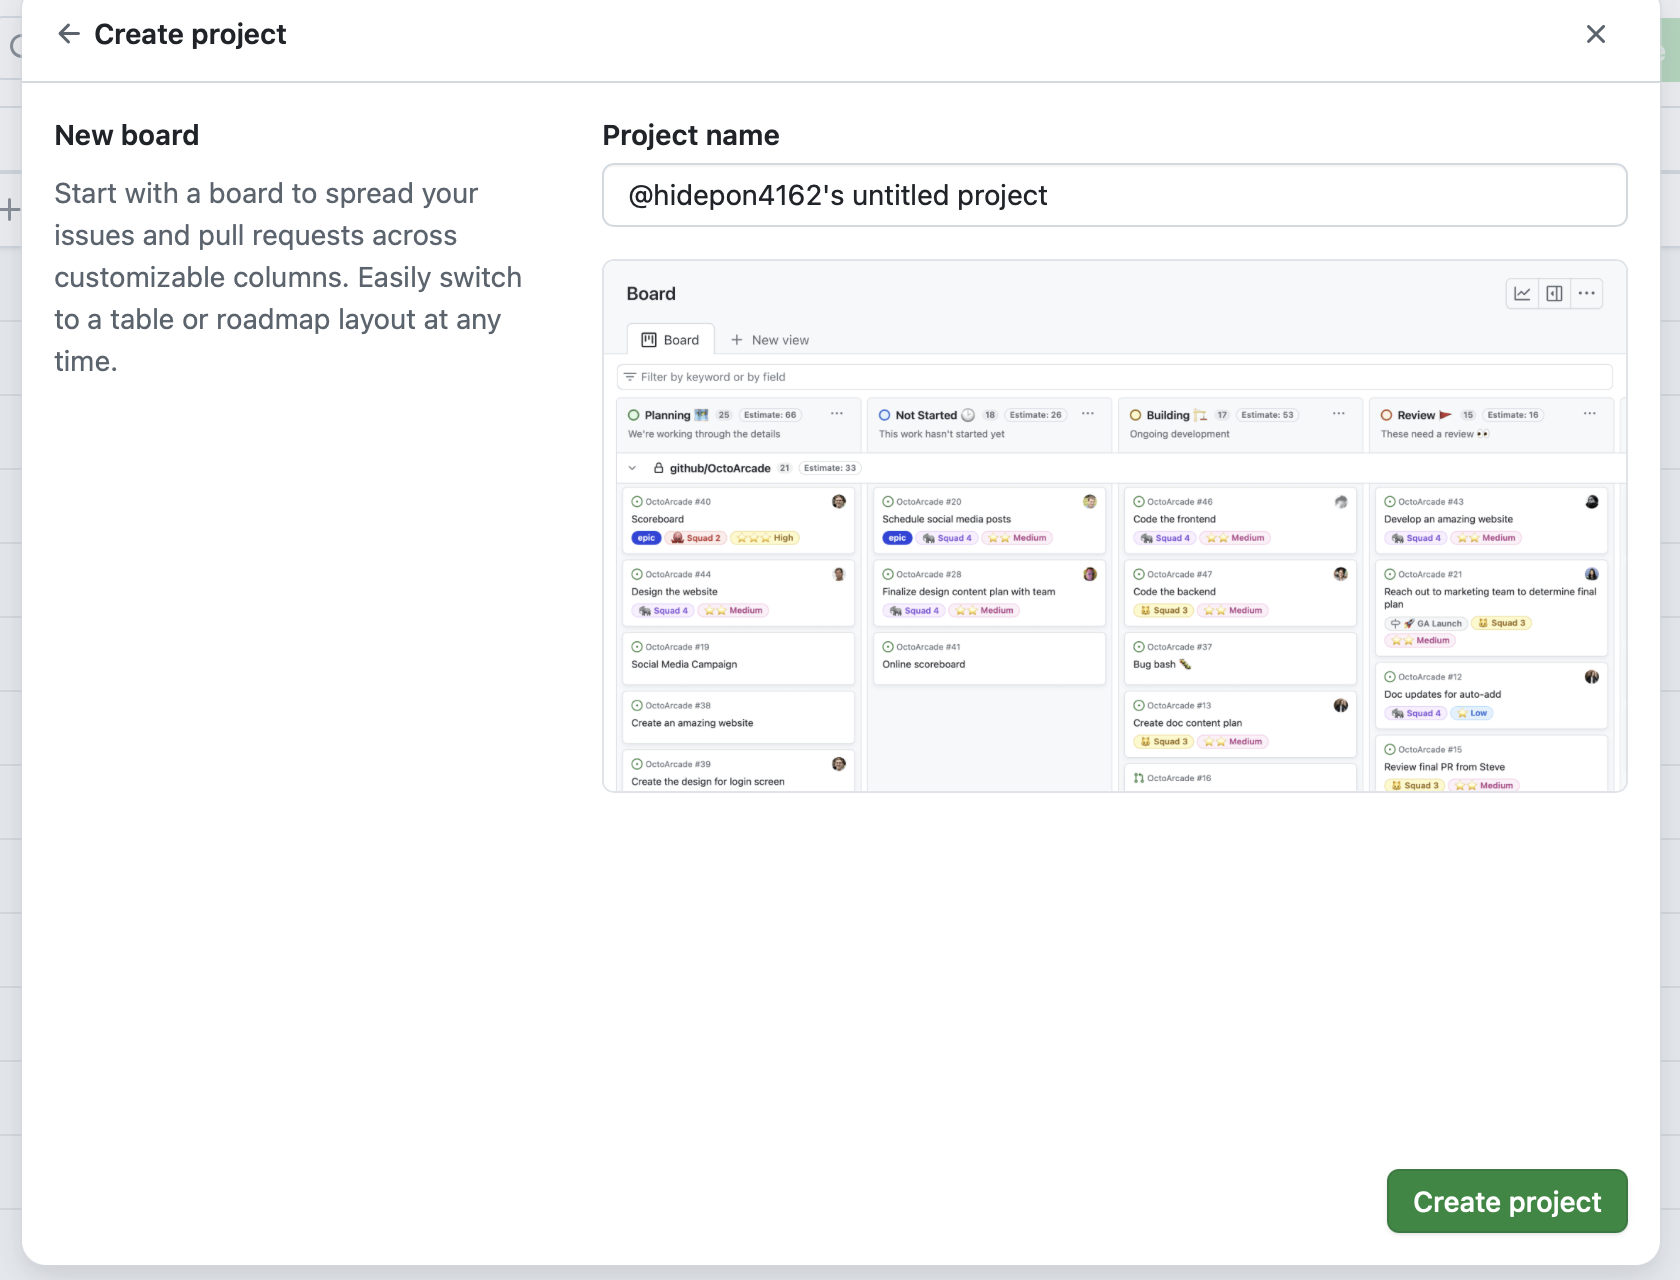Select the Board tab in preview
The width and height of the screenshot is (1680, 1280).
670,340
